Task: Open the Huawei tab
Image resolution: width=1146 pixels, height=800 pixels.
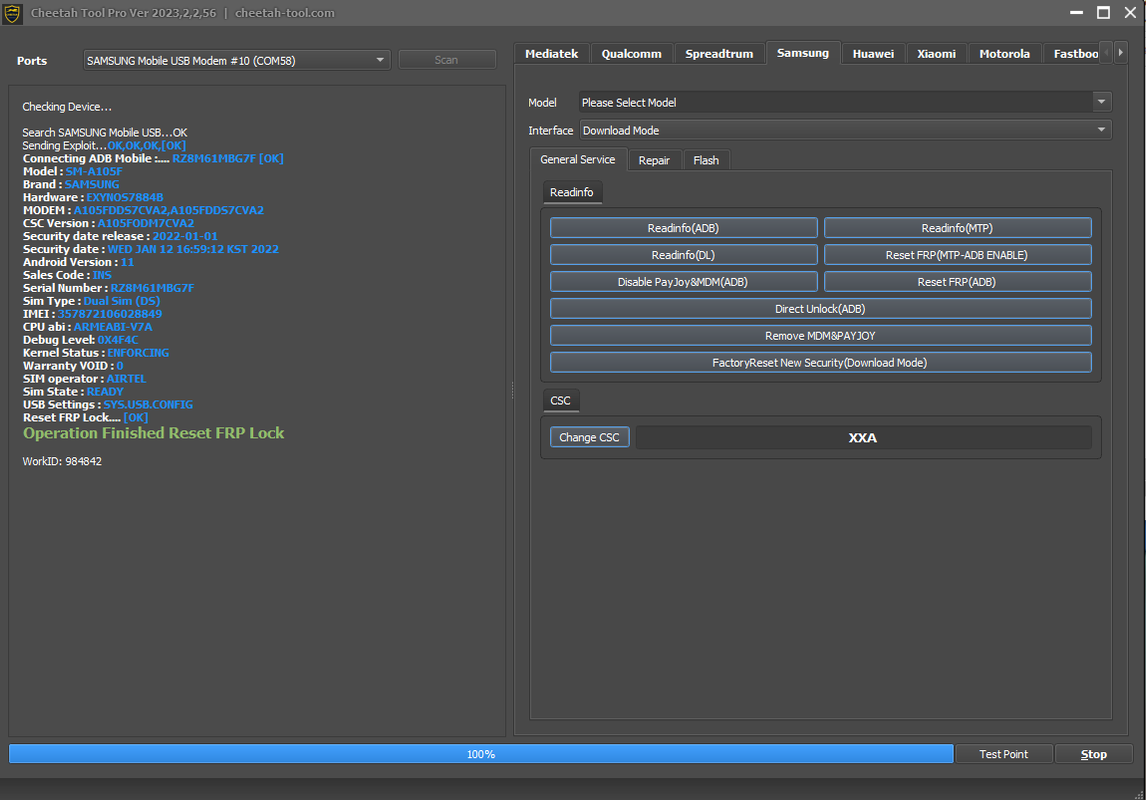Action: pos(873,54)
